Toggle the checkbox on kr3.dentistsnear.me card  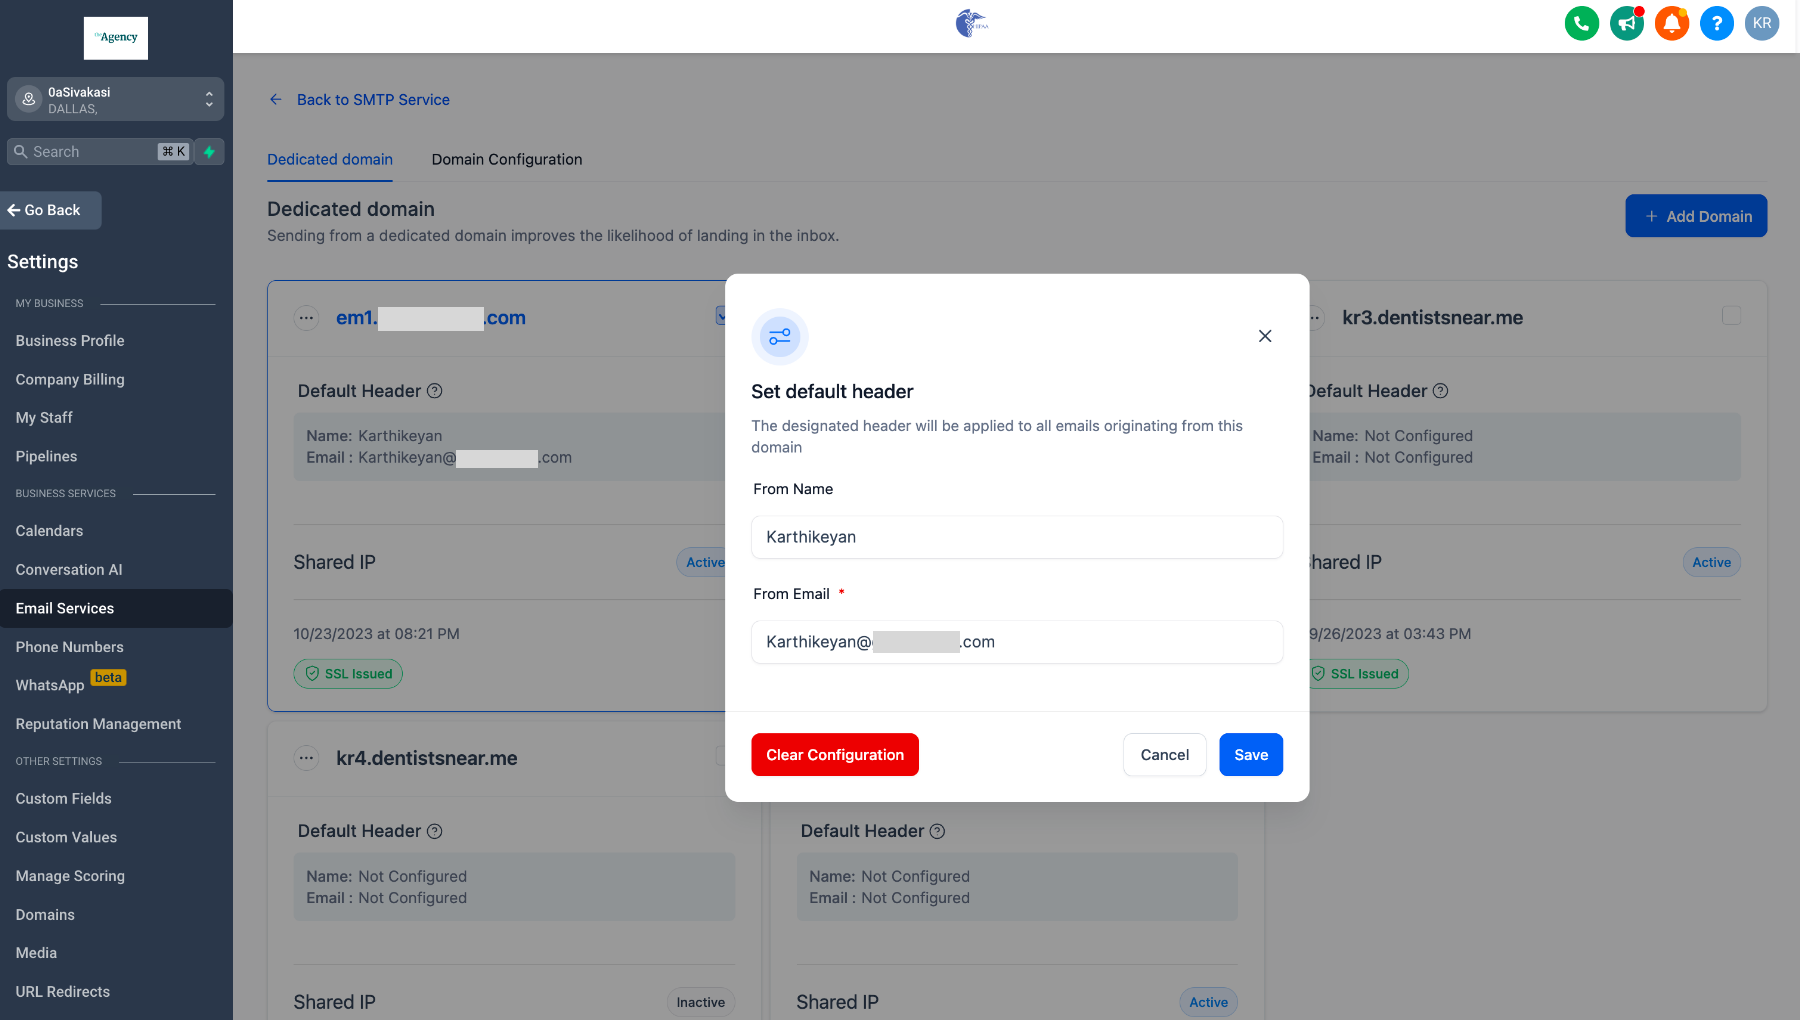1731,316
